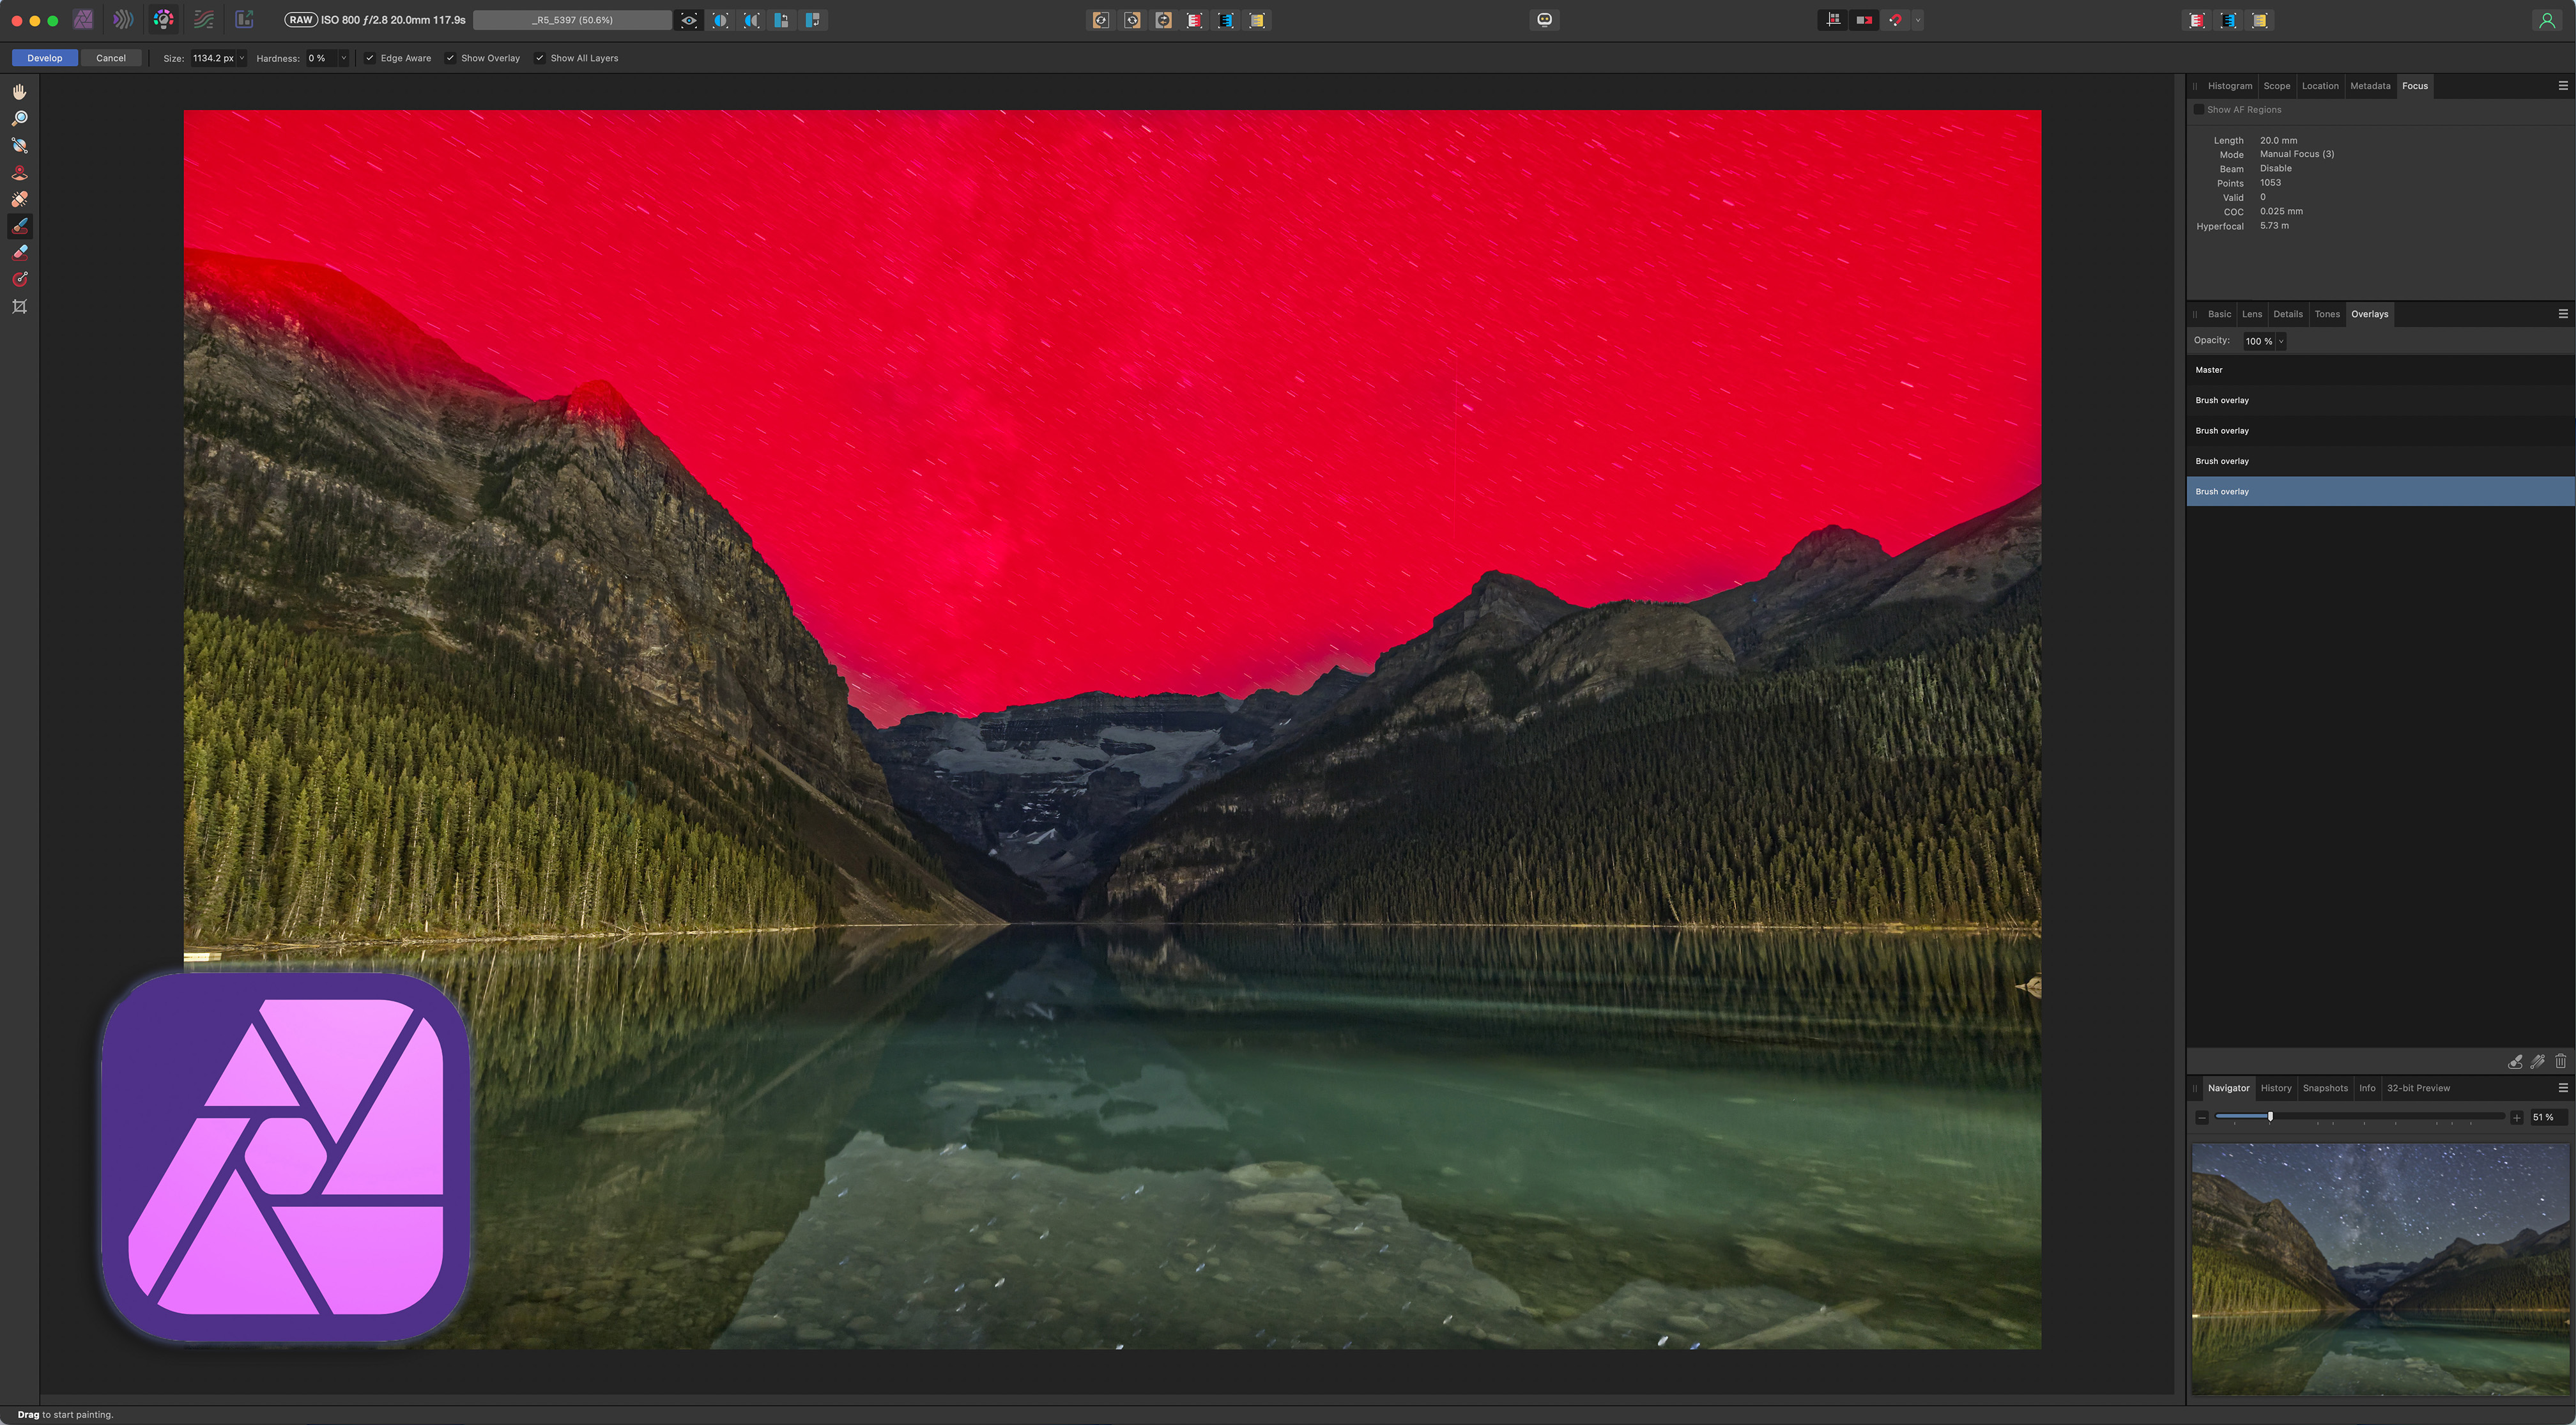Expand the Hardness percentage dropdown

[343, 58]
